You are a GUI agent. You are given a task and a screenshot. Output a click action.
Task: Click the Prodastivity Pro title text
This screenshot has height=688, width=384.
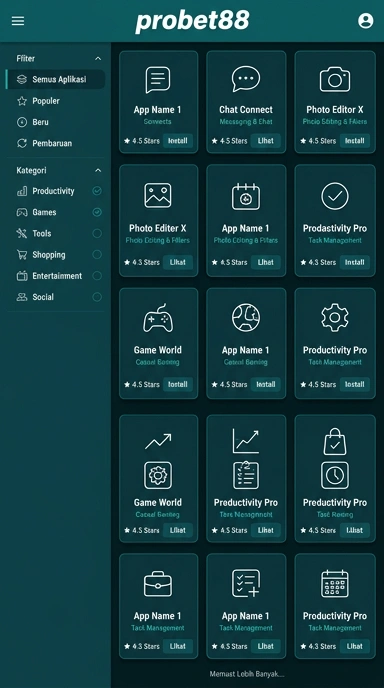[335, 228]
